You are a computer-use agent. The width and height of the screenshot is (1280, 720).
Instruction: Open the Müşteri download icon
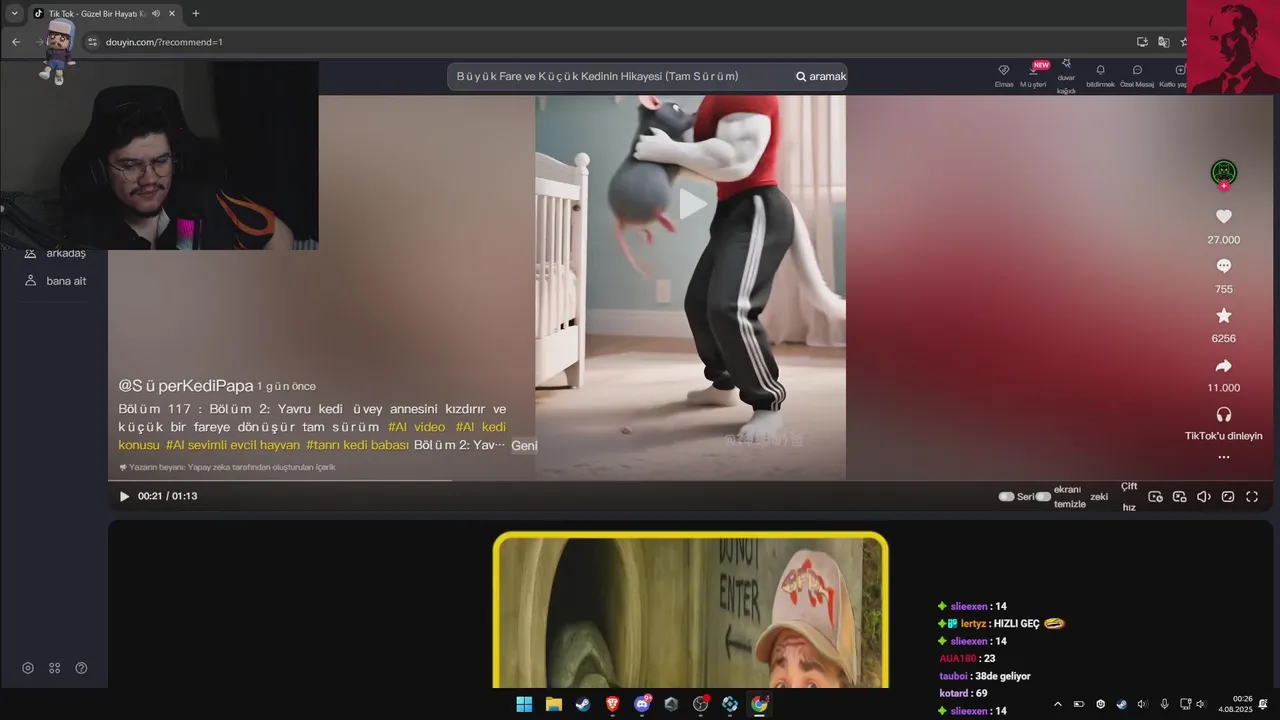pos(1033,70)
